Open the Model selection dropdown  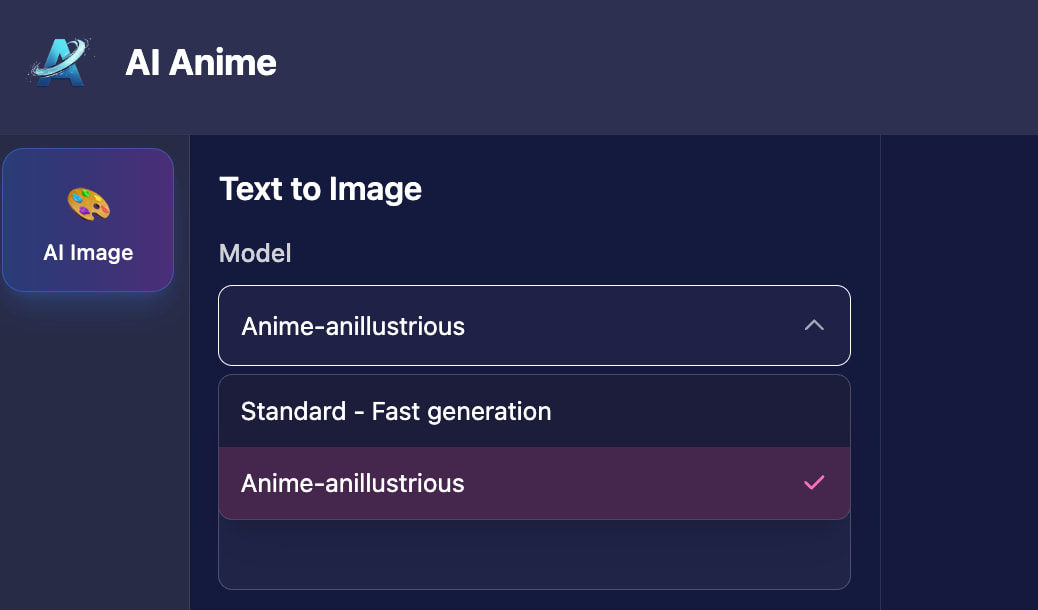click(x=534, y=325)
